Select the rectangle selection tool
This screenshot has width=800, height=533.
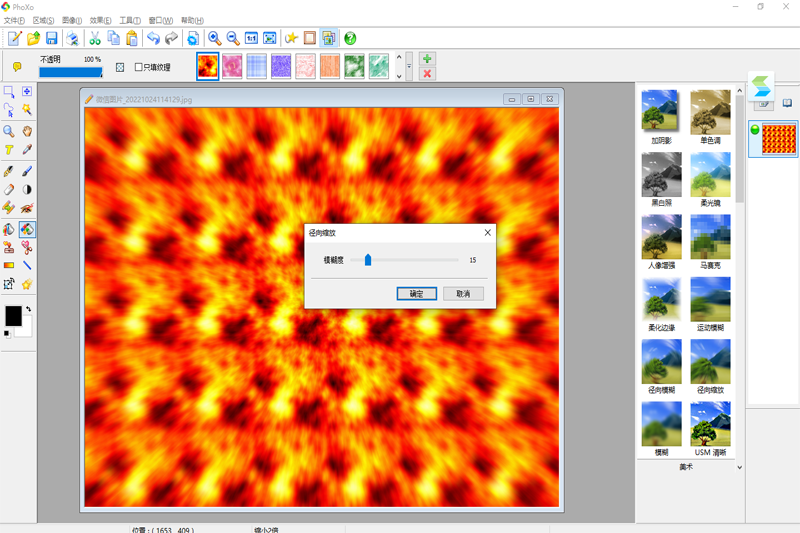9,91
